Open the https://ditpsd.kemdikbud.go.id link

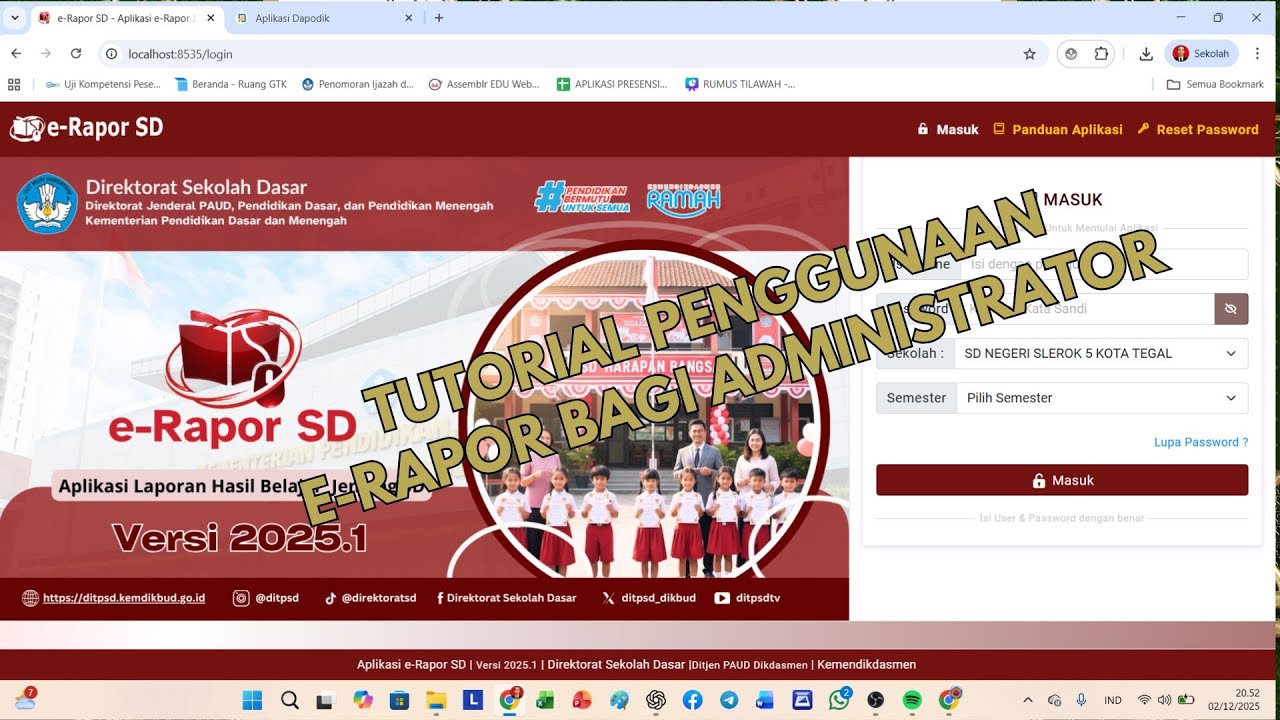pos(124,598)
